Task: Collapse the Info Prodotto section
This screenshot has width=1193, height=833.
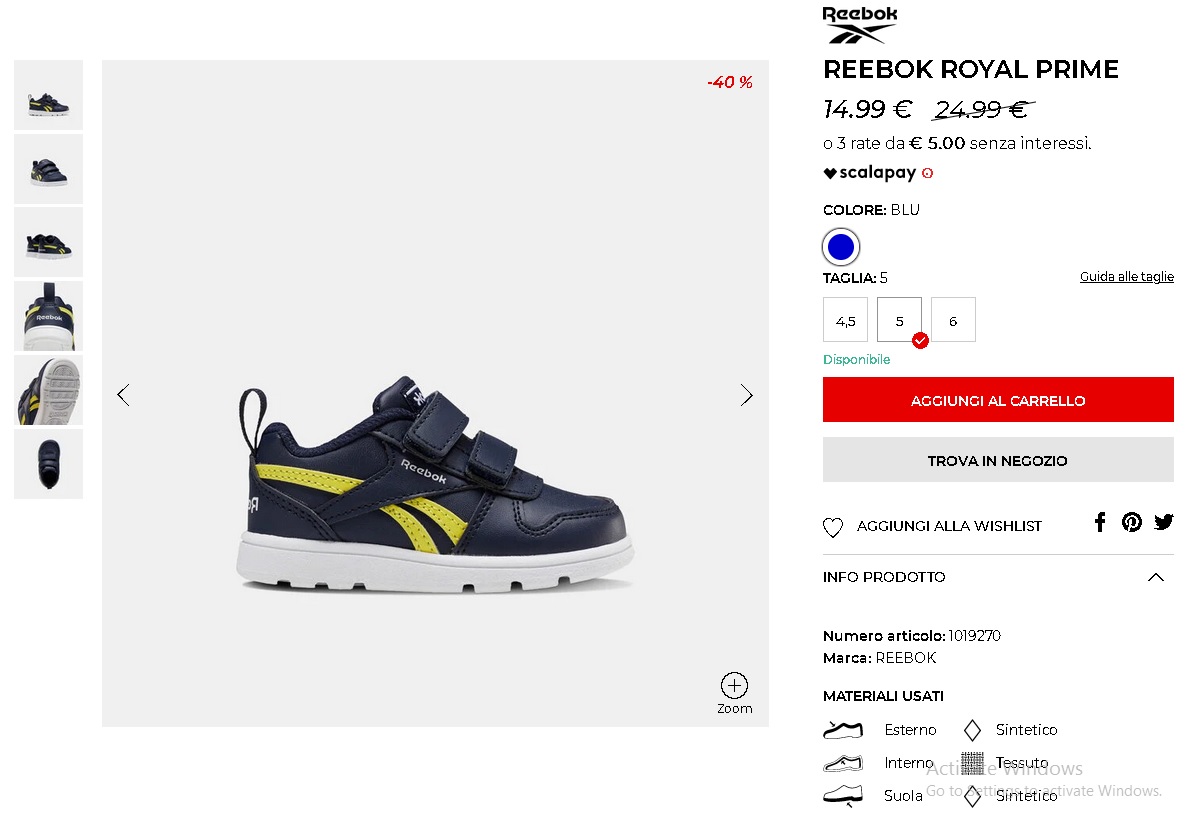Action: pyautogui.click(x=1156, y=577)
